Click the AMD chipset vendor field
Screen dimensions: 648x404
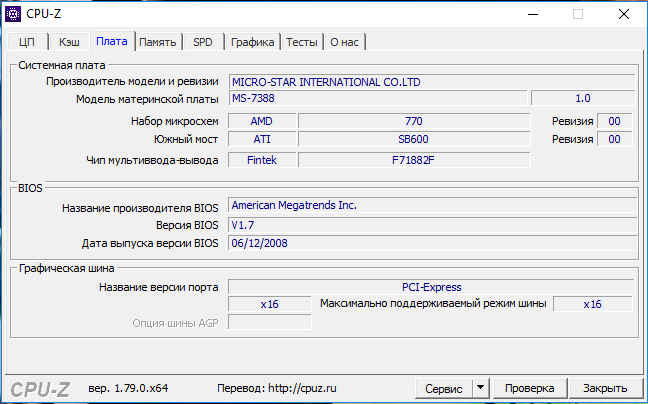click(x=262, y=121)
